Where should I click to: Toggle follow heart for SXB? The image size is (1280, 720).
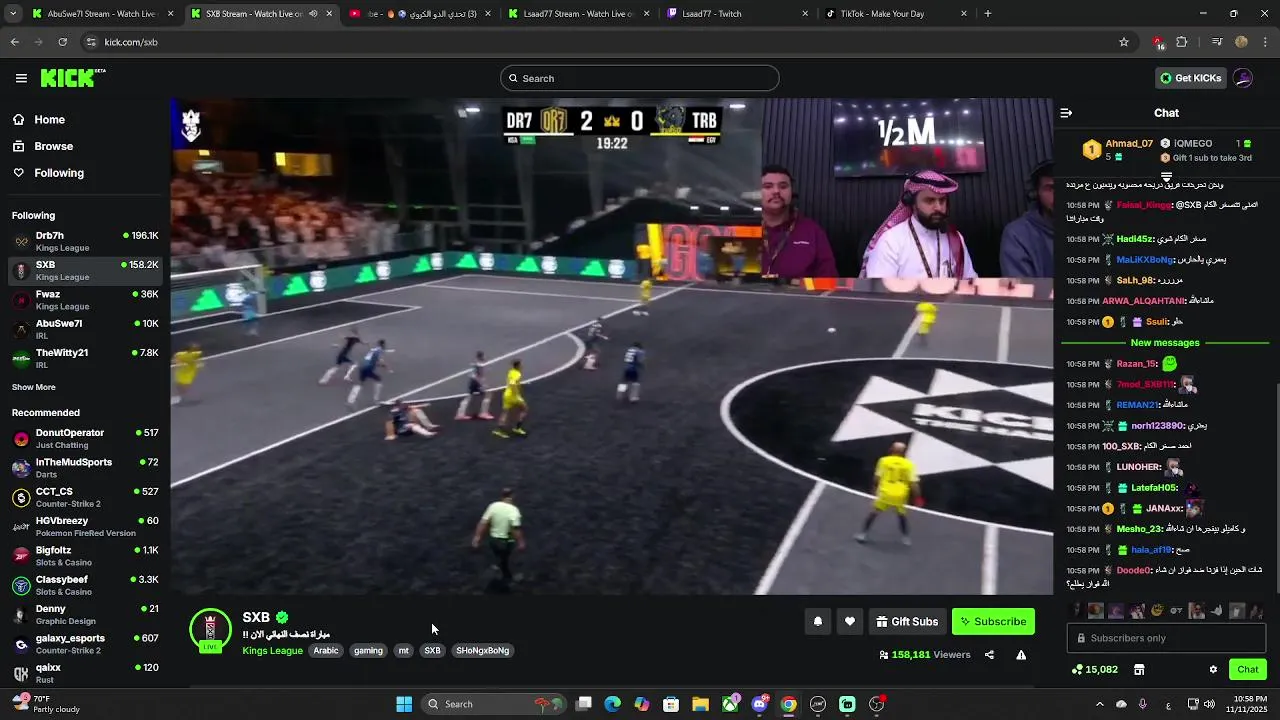(849, 622)
